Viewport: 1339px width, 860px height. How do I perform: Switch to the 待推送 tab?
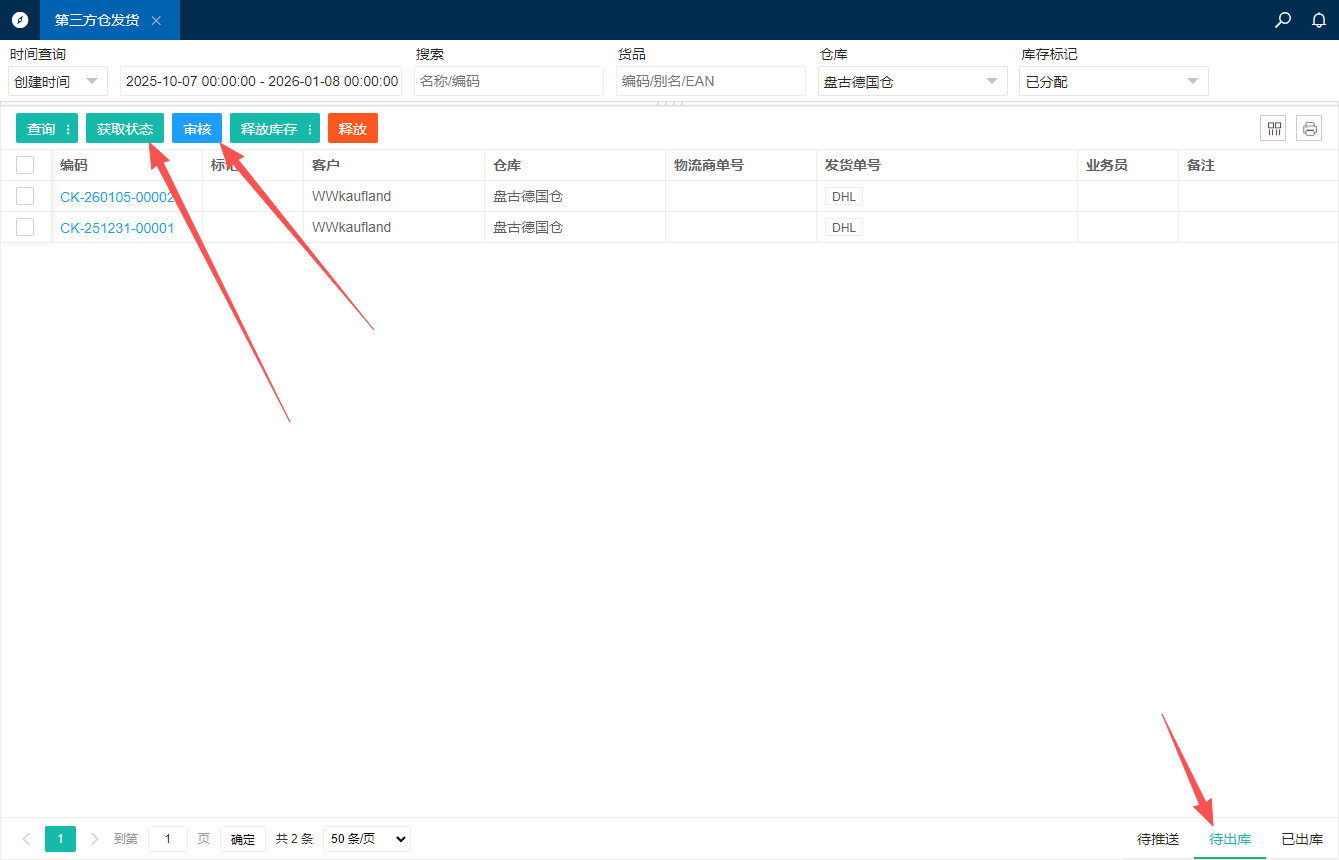(x=1158, y=839)
